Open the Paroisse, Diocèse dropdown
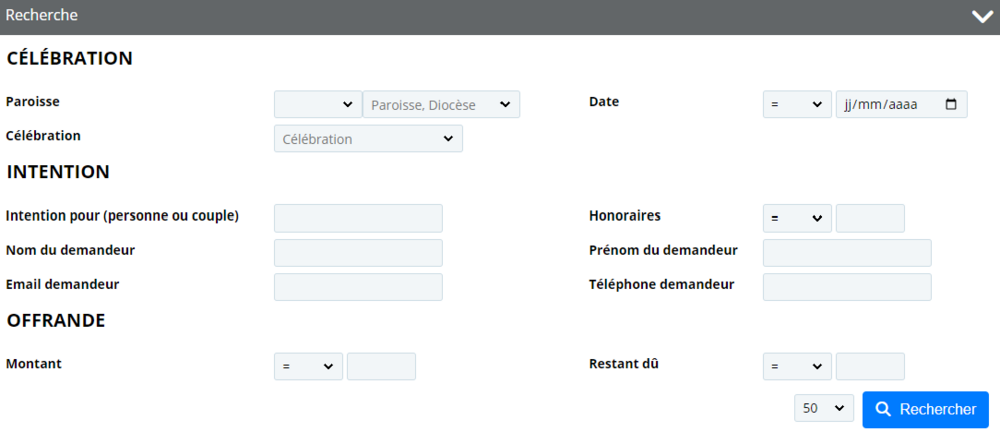Image resolution: width=1000 pixels, height=432 pixels. [x=441, y=105]
